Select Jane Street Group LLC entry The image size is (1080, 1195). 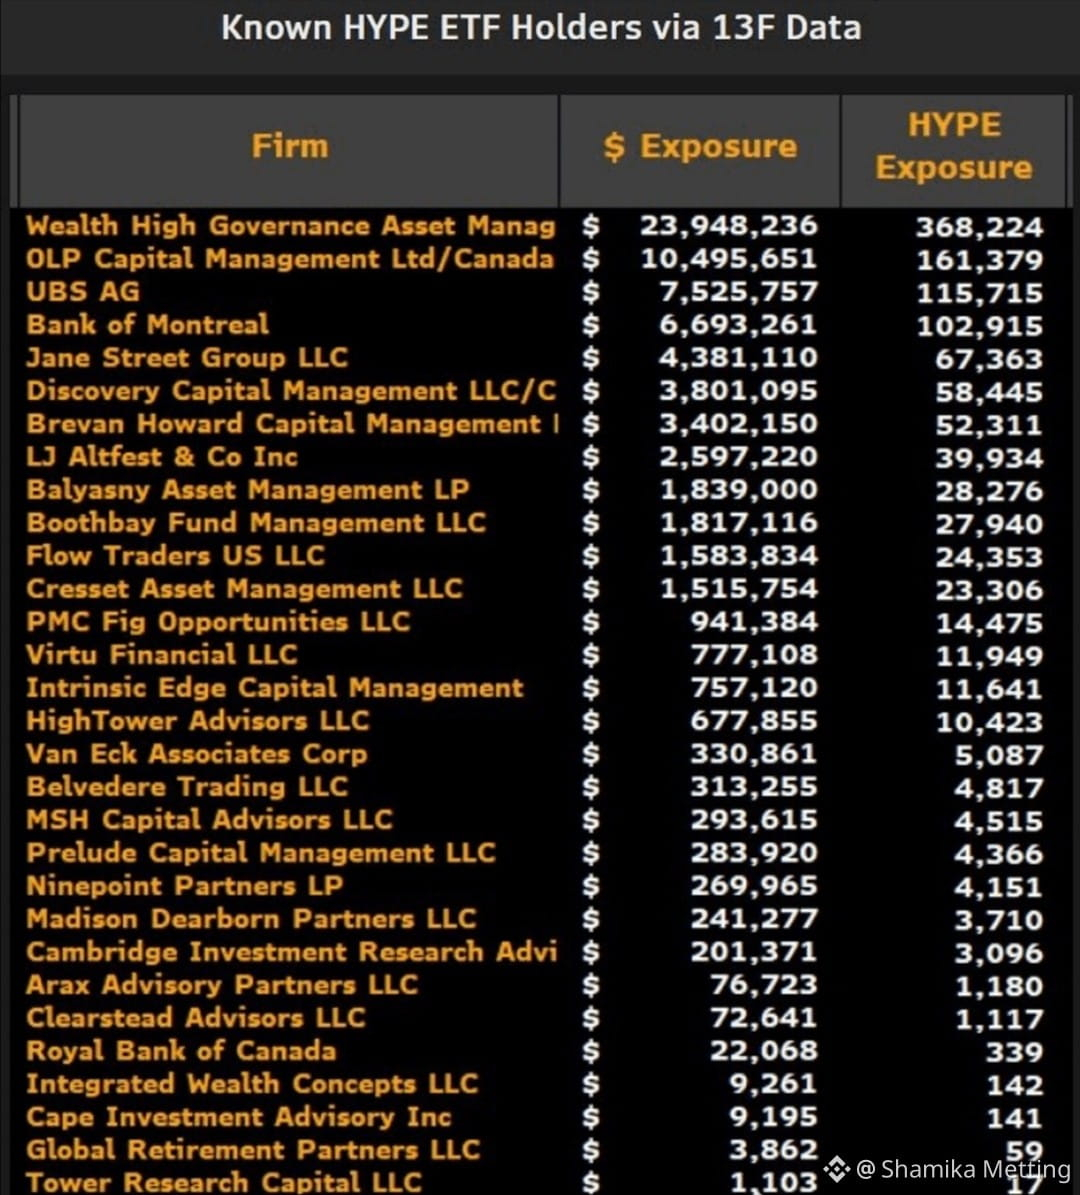(x=187, y=357)
